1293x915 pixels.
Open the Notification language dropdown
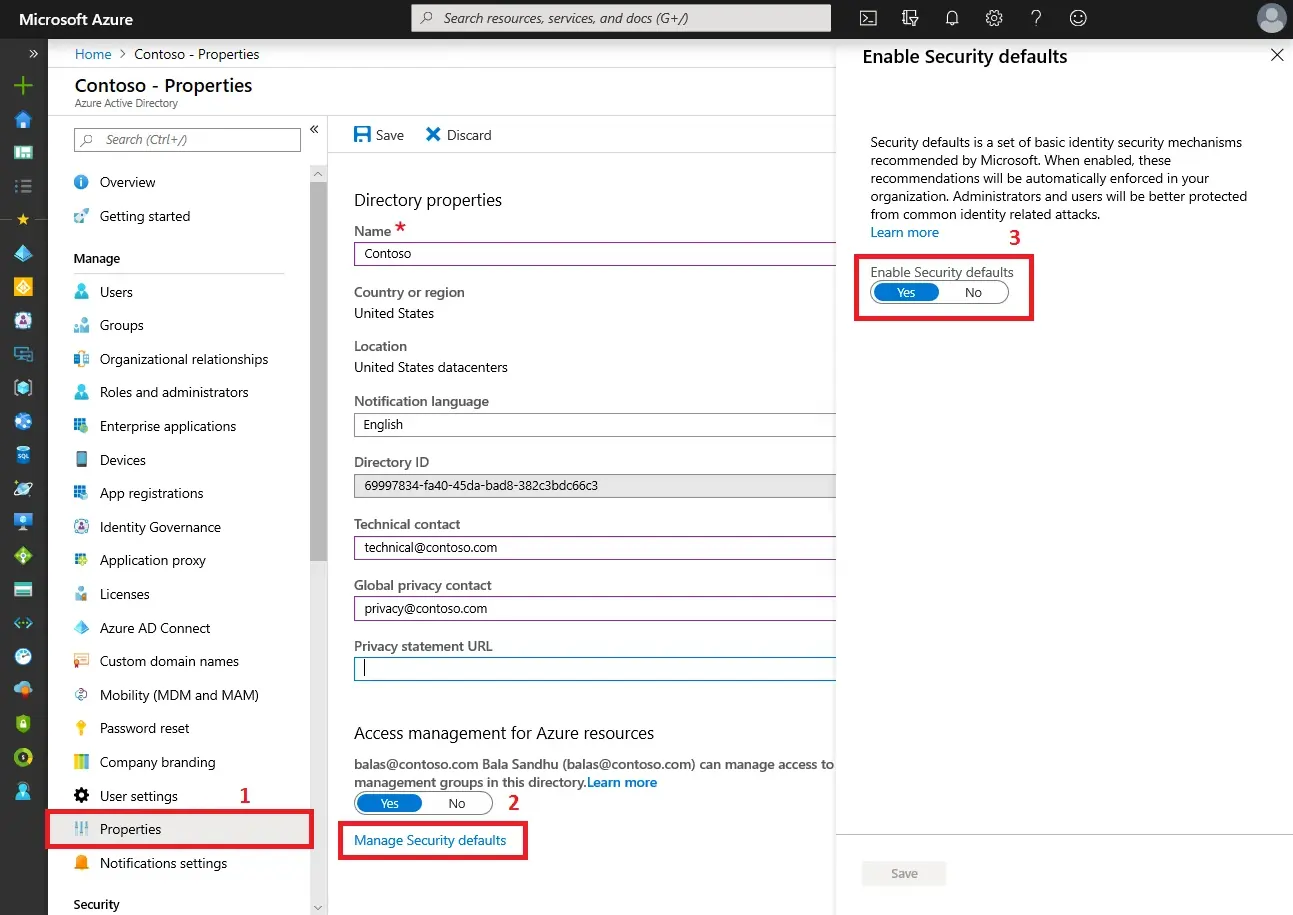click(x=594, y=425)
